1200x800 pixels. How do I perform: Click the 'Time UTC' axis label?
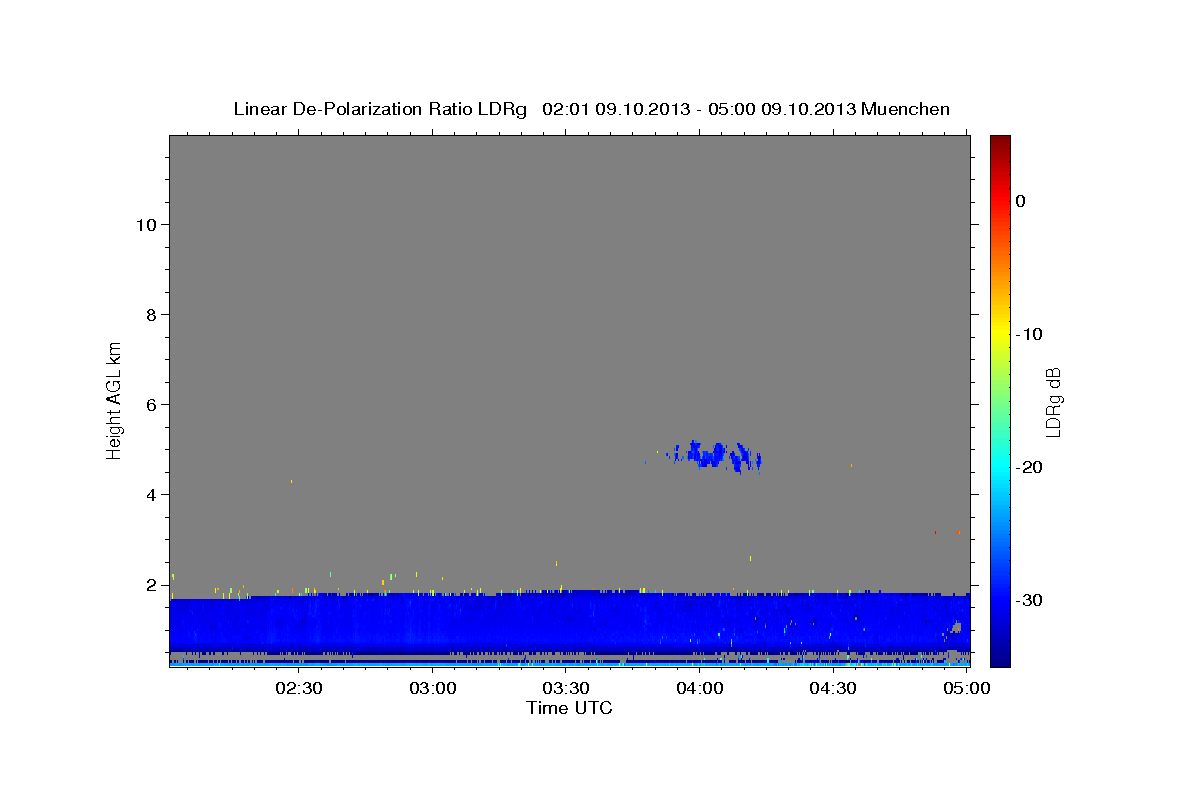(569, 708)
